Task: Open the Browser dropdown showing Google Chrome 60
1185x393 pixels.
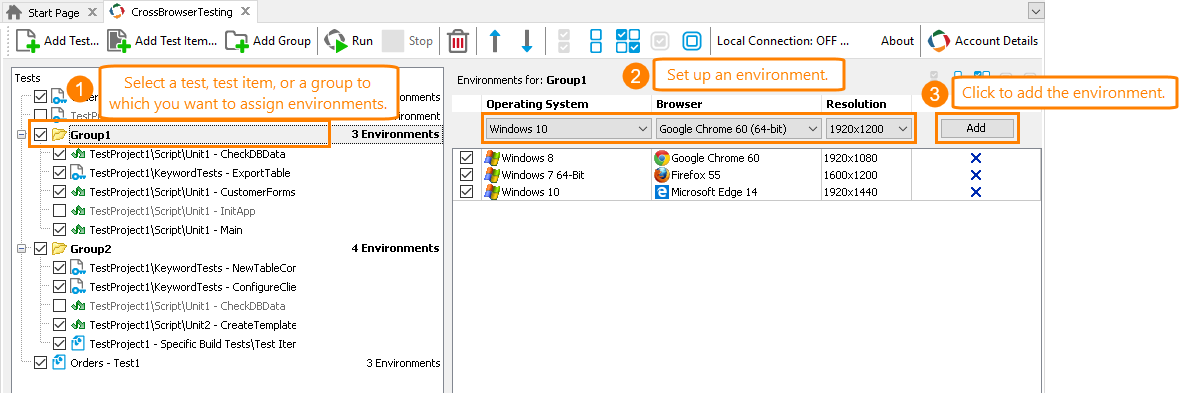Action: [x=738, y=129]
